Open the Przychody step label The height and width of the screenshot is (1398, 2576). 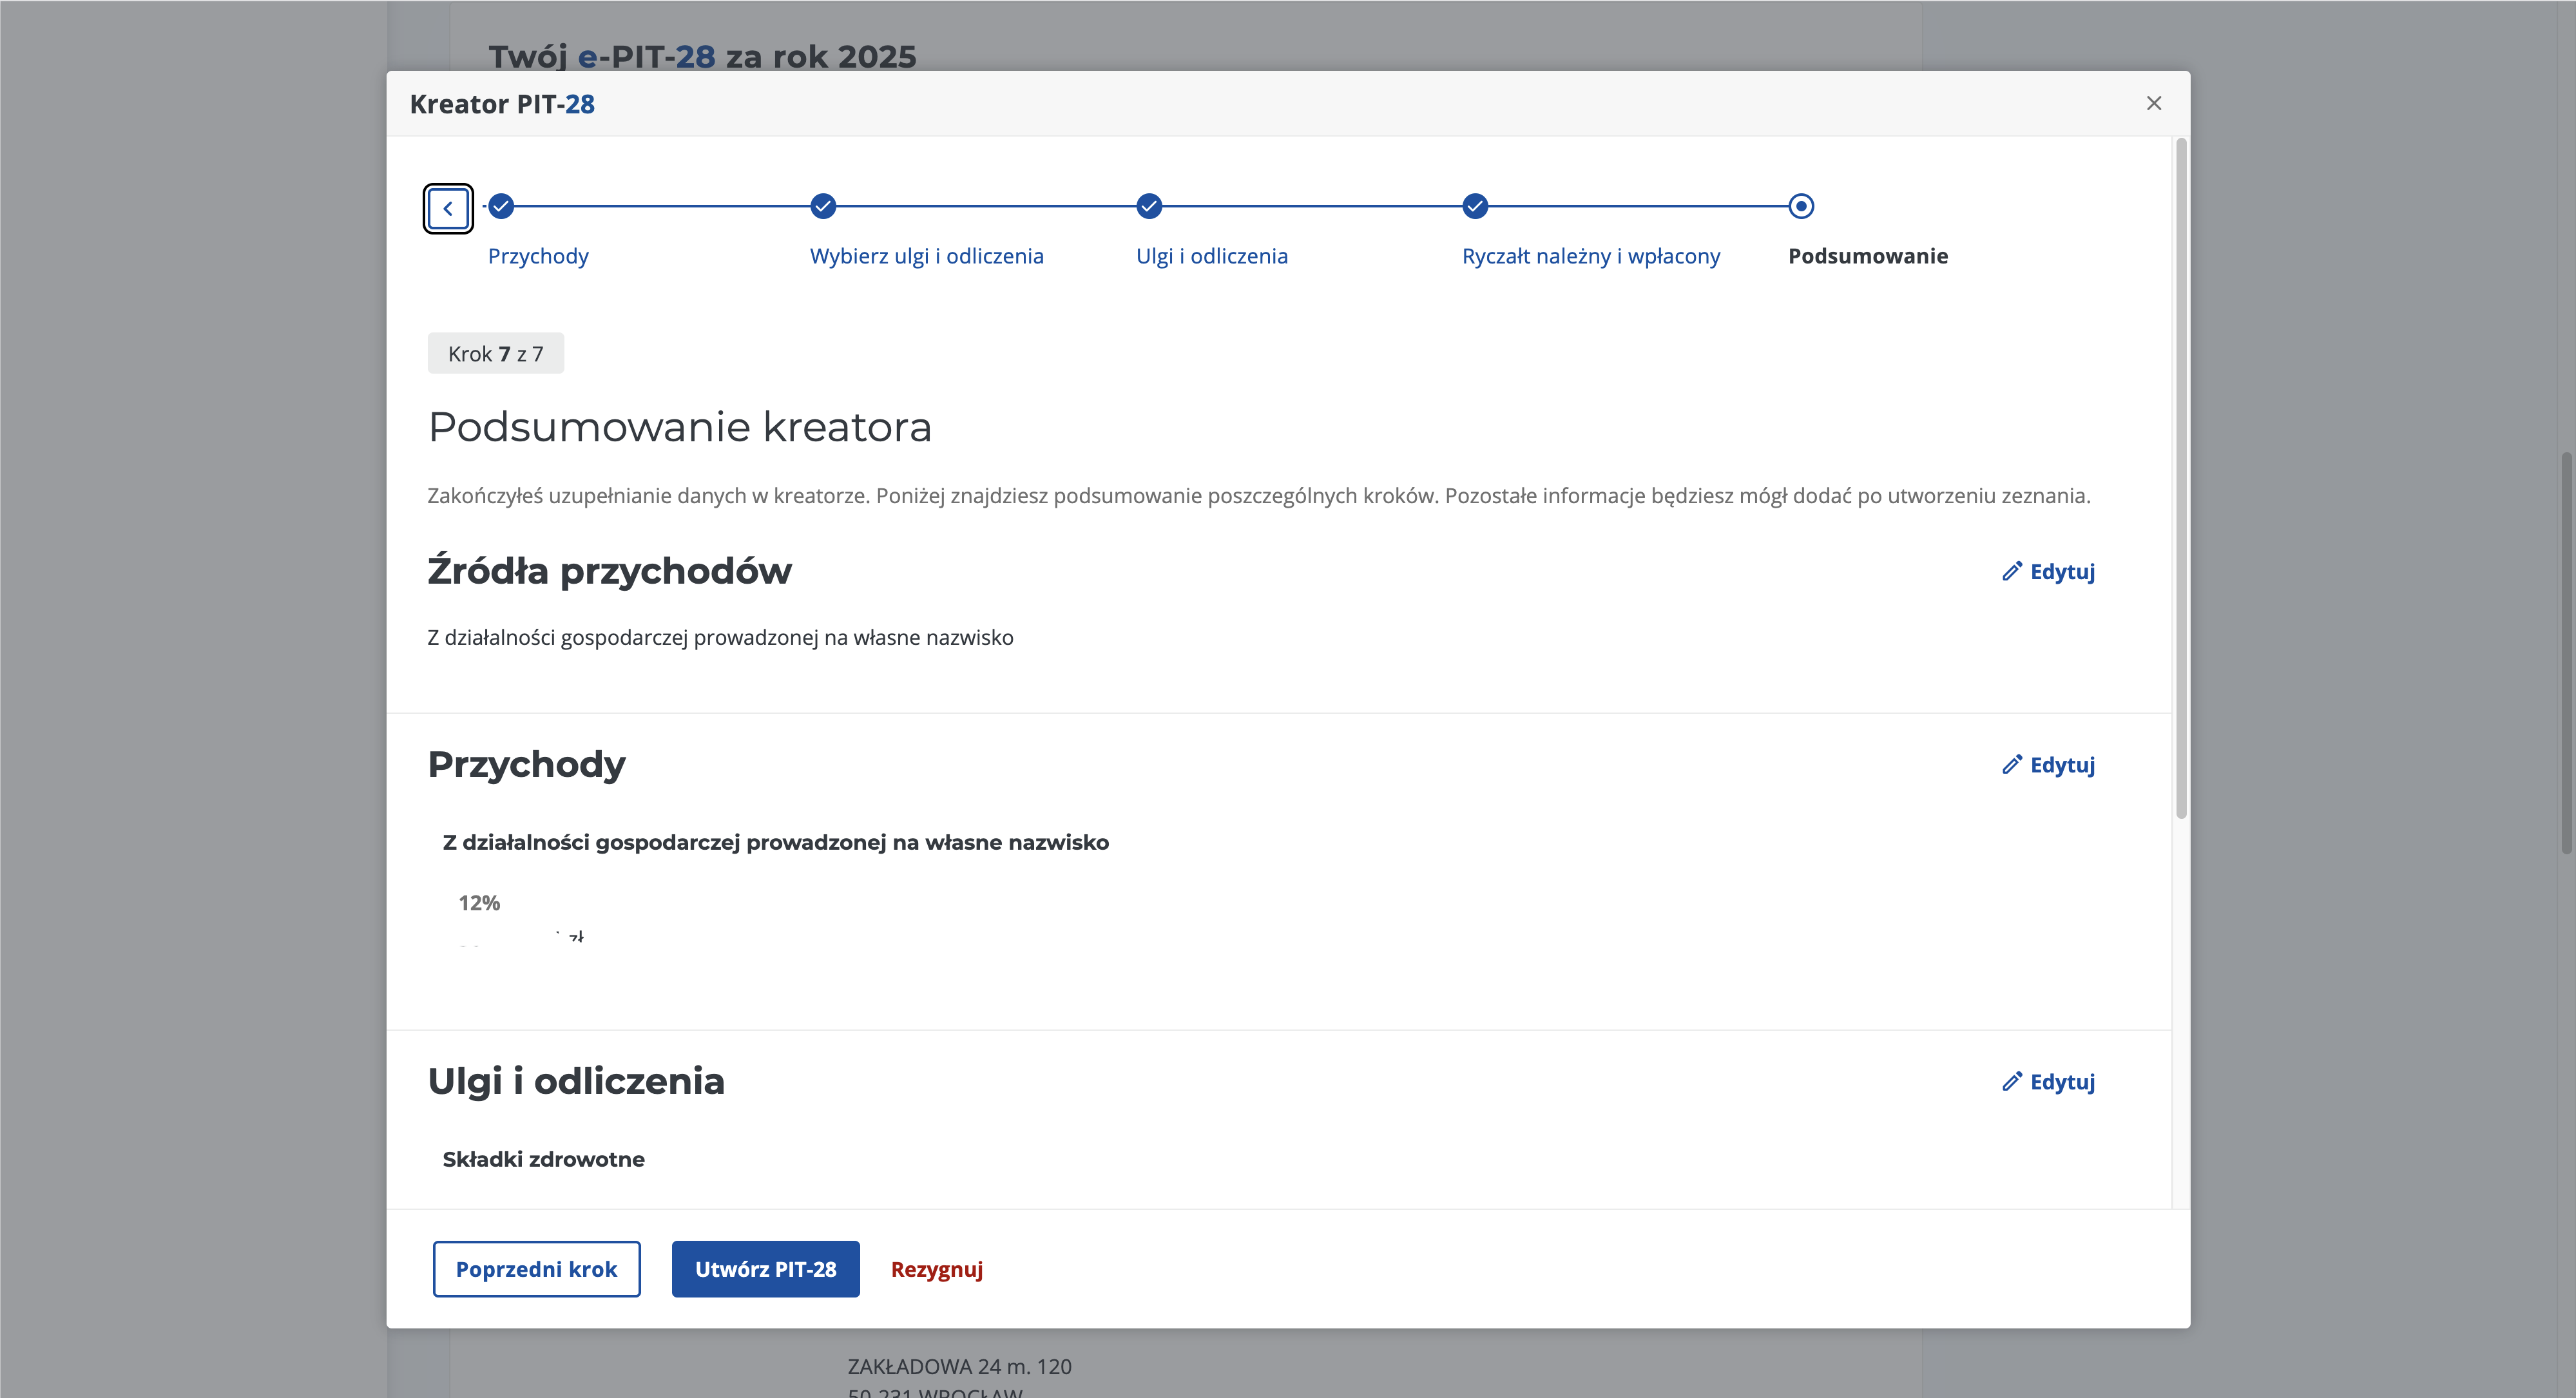538,256
